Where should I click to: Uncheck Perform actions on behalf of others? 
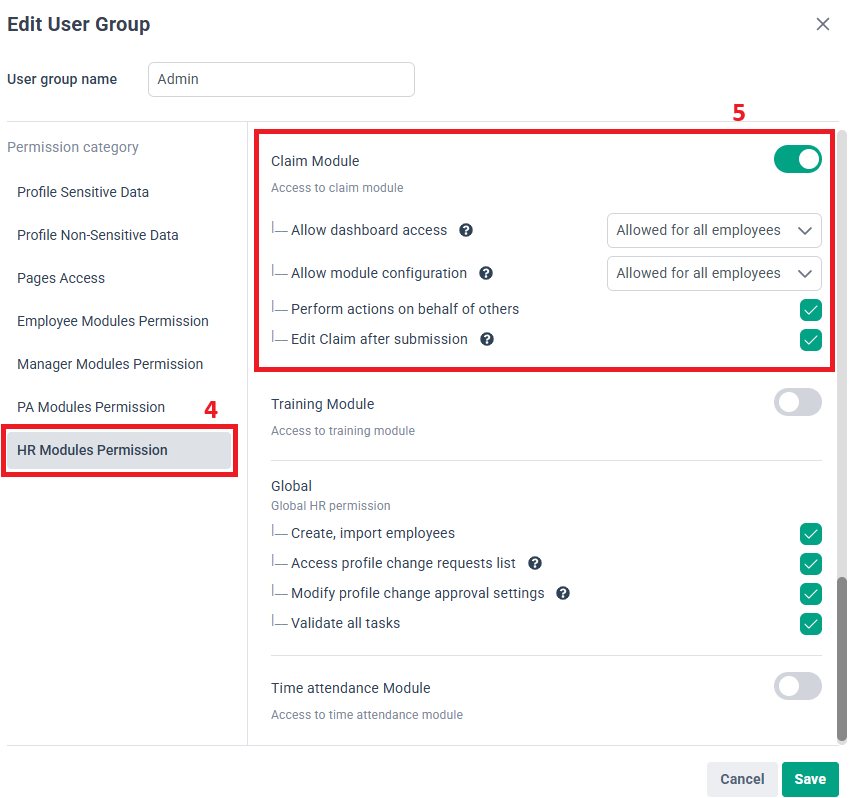click(810, 310)
